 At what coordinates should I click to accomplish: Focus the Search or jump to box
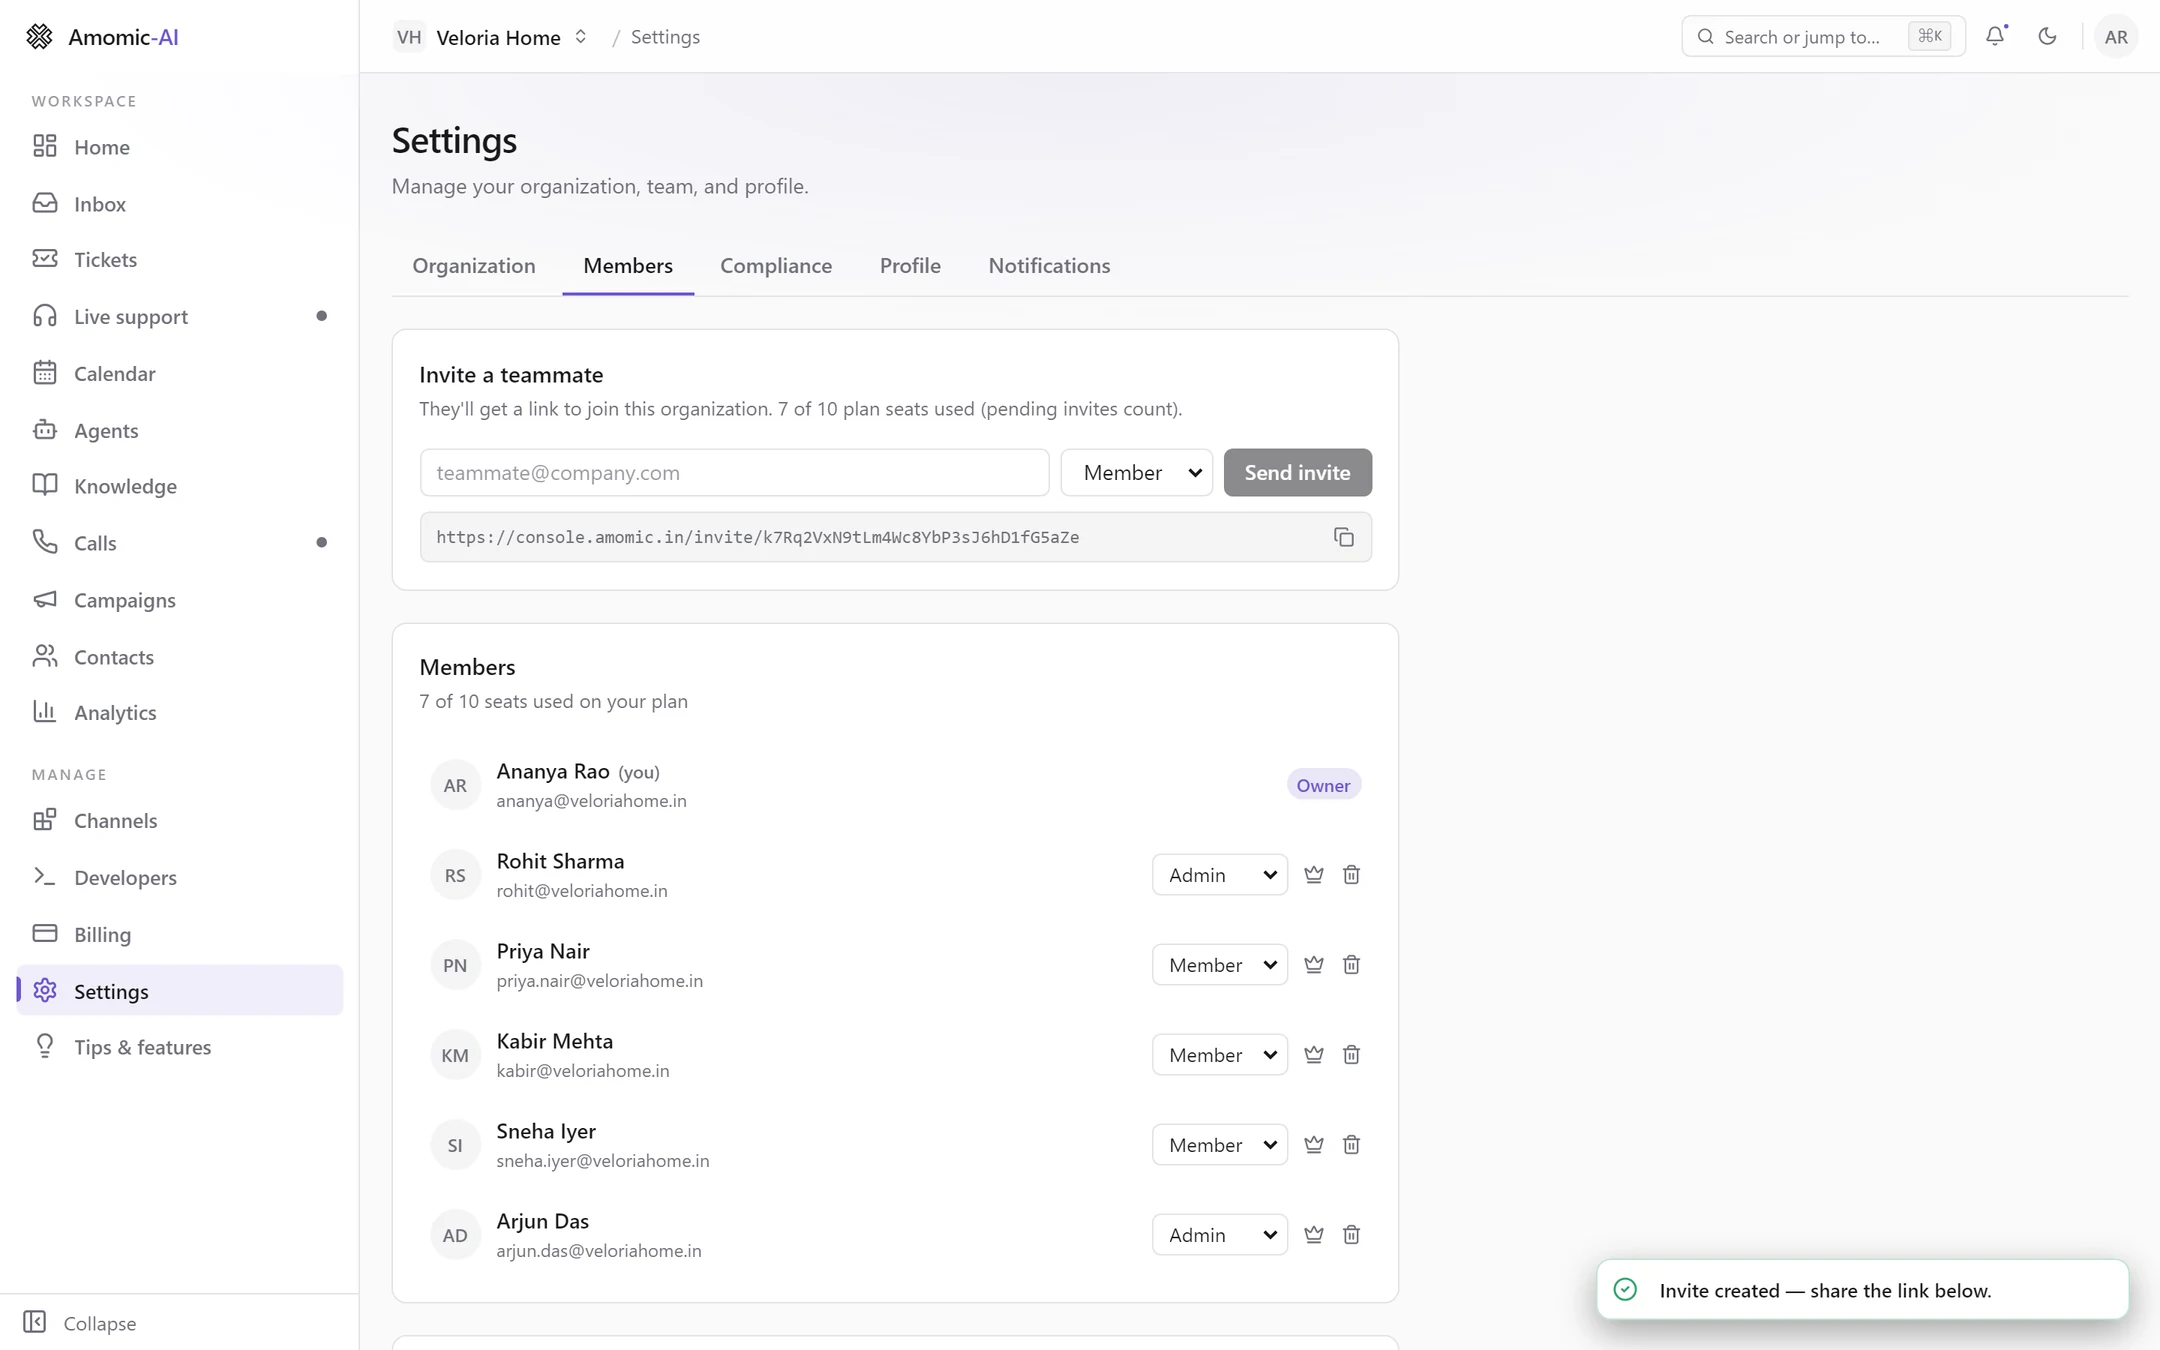point(1823,37)
